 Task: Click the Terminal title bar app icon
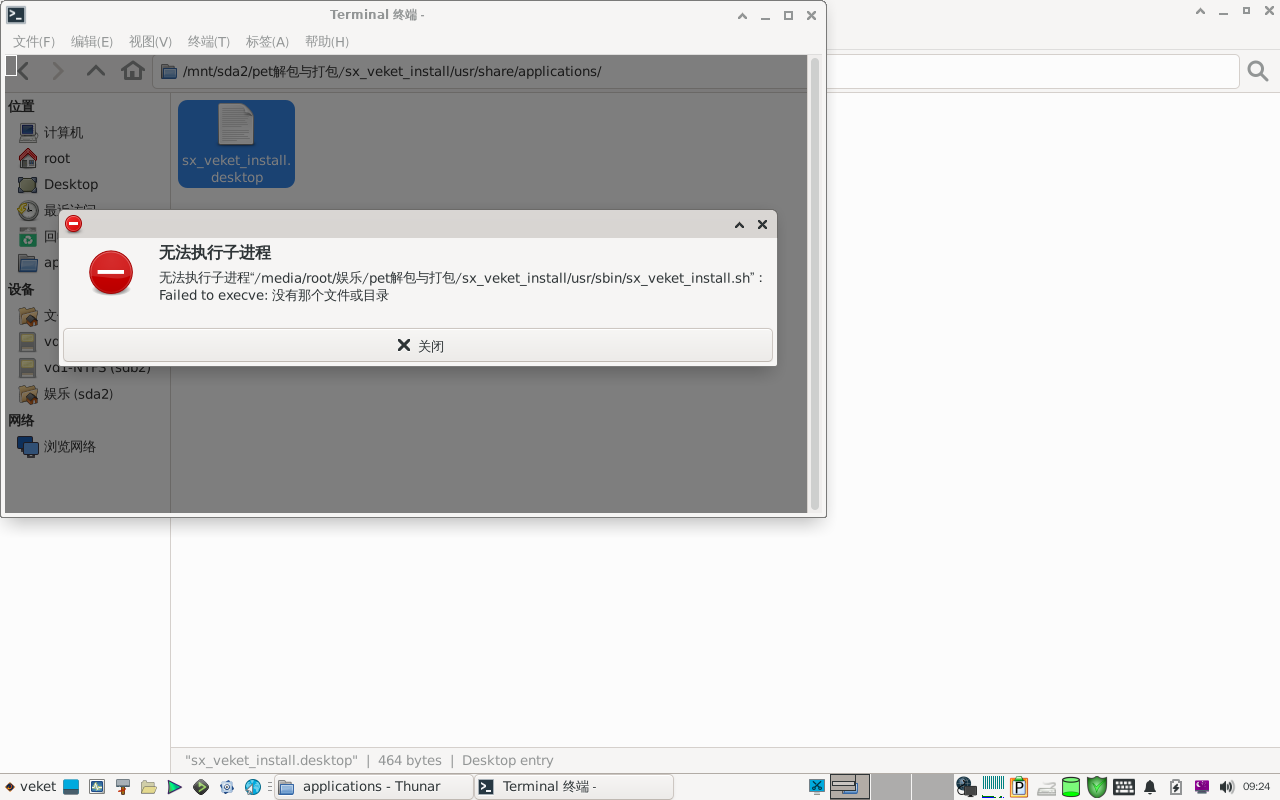pos(16,15)
